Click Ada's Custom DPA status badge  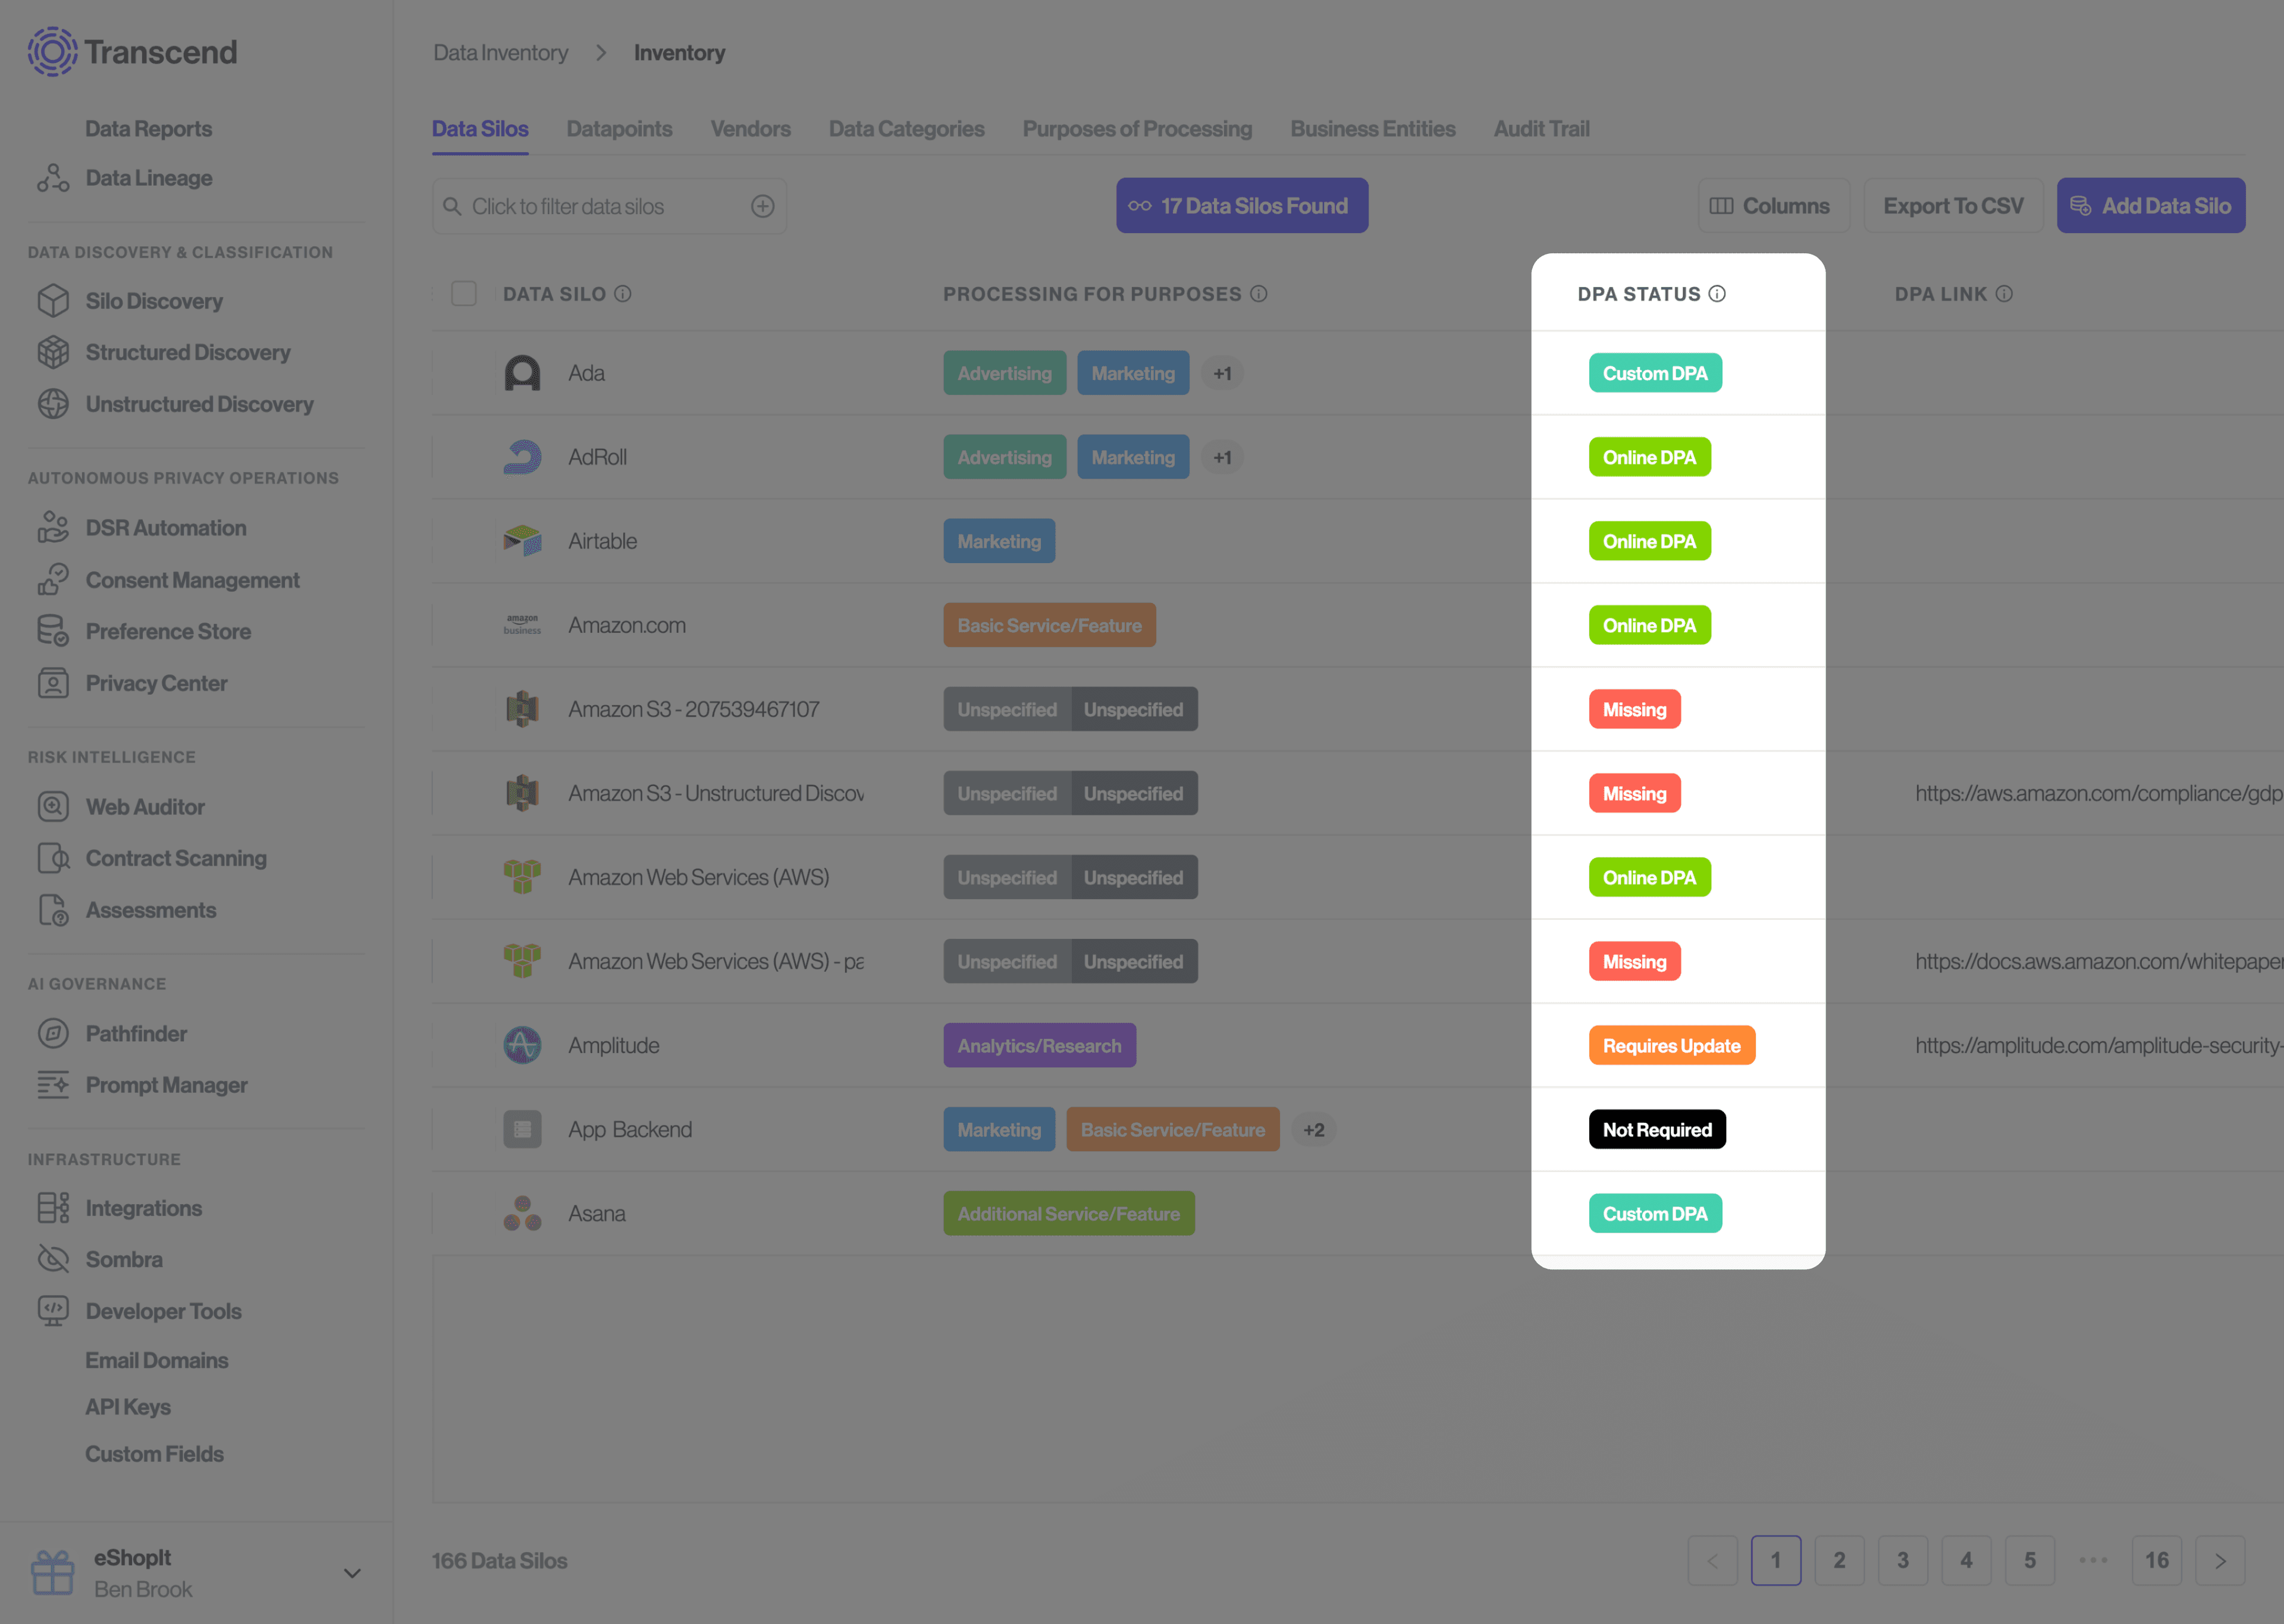(1655, 373)
